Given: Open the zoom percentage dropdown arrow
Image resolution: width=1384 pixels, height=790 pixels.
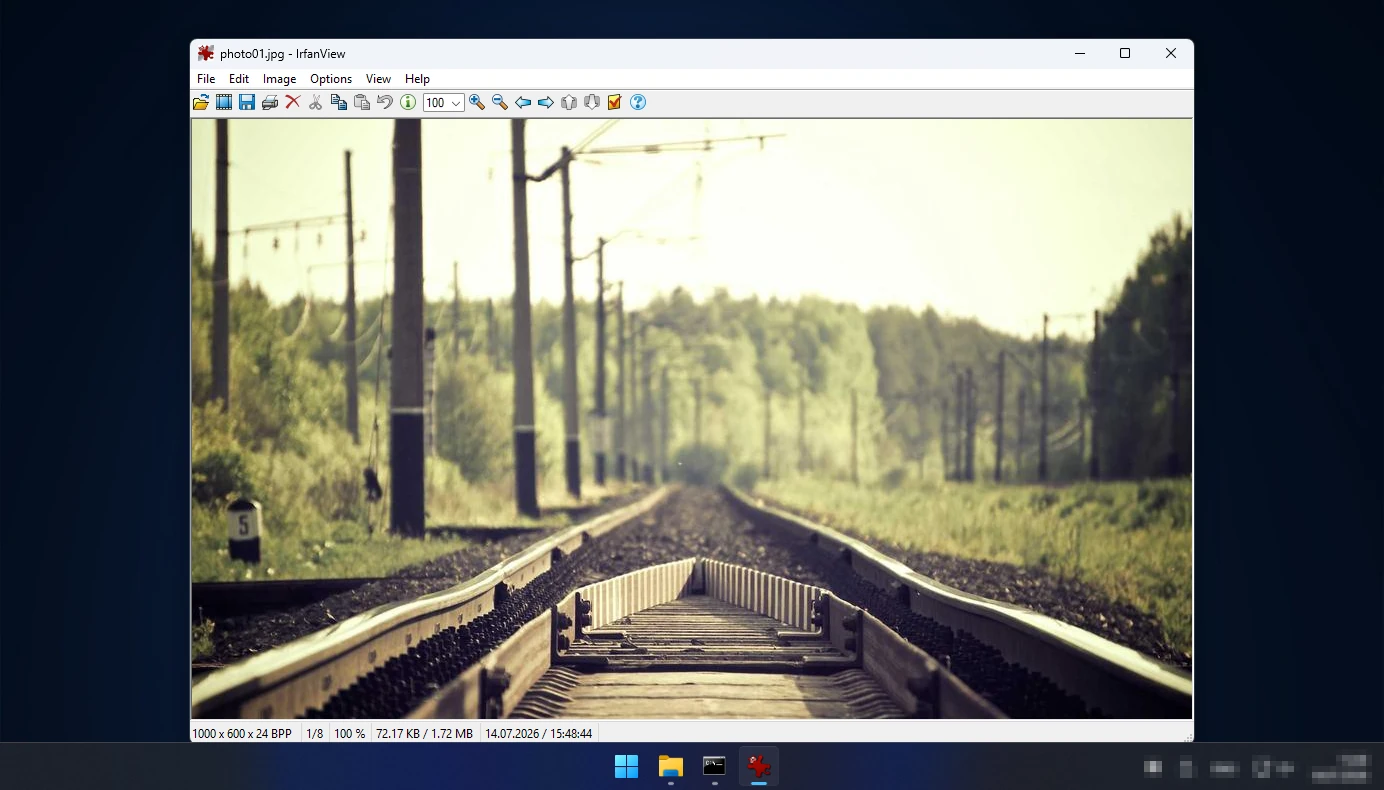Looking at the screenshot, I should [456, 103].
